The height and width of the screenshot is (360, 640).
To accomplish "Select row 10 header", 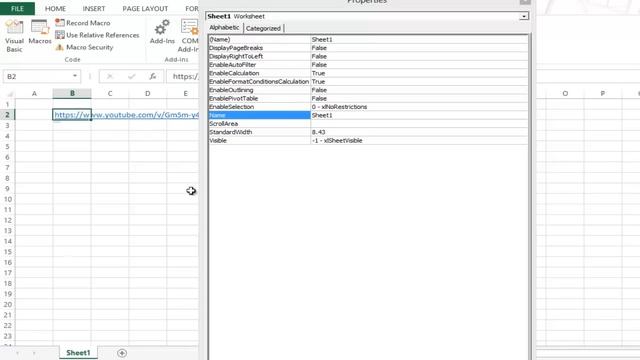I will 7,199.
